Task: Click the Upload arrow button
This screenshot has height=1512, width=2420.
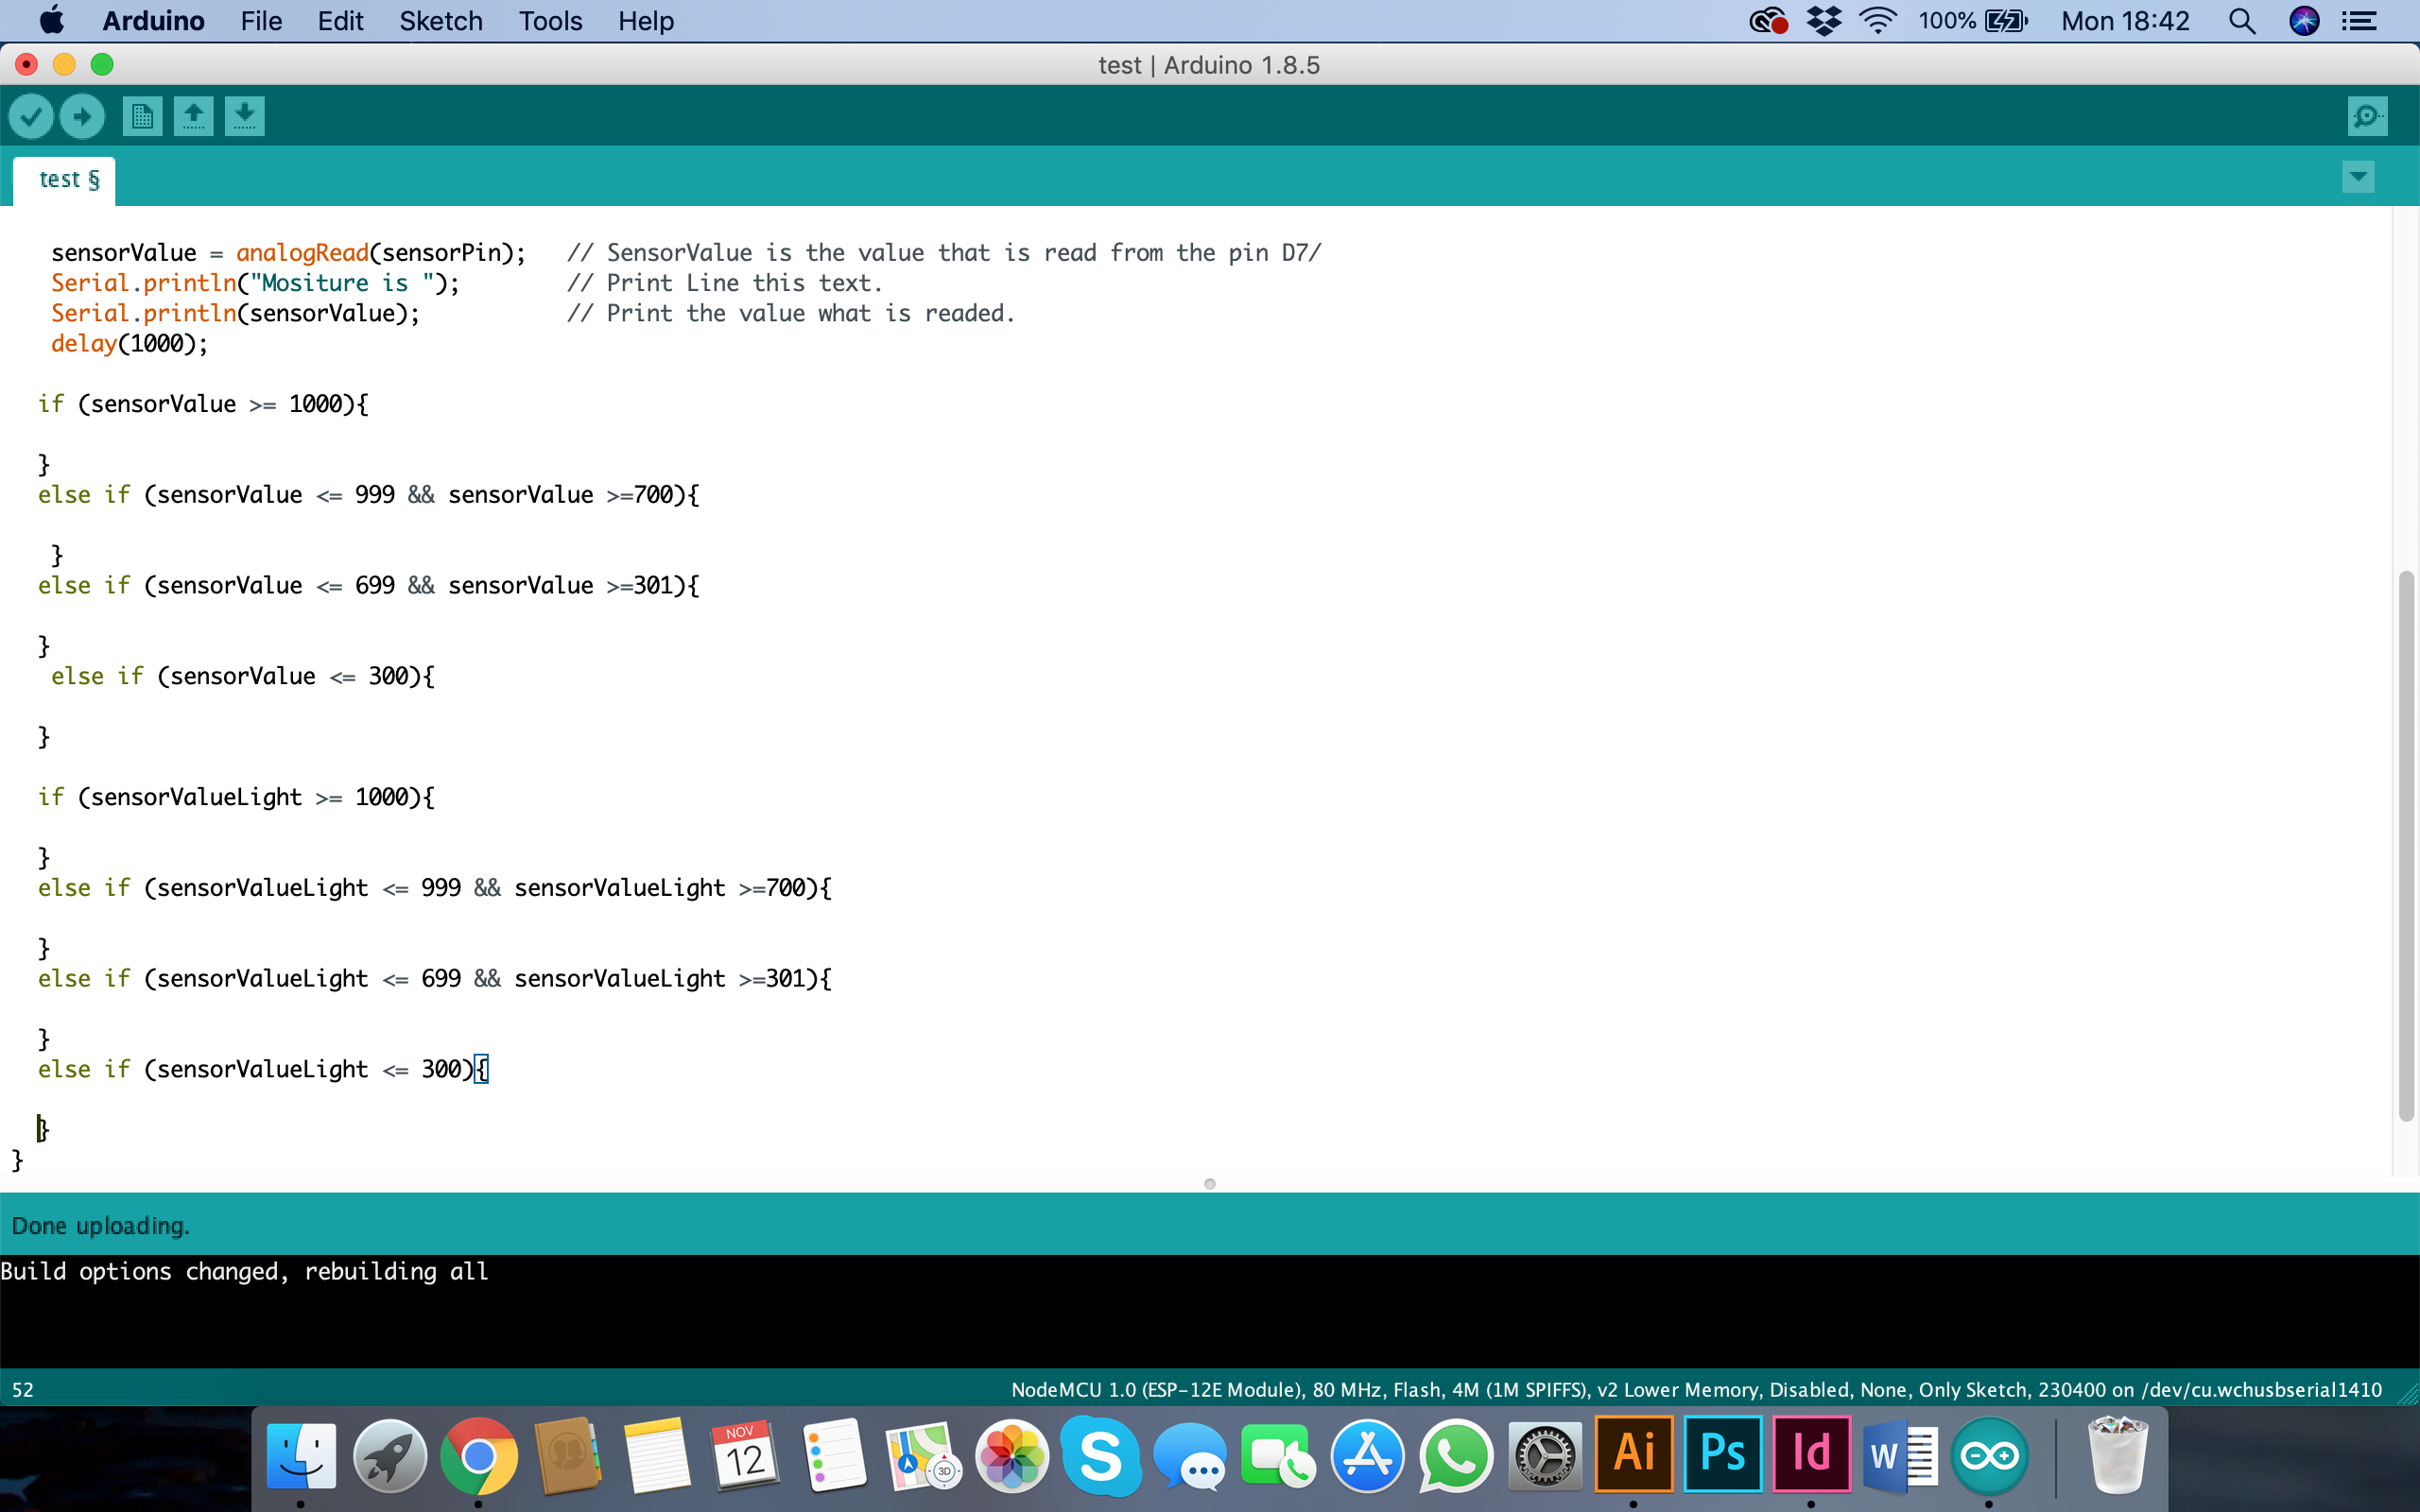Action: click(82, 117)
